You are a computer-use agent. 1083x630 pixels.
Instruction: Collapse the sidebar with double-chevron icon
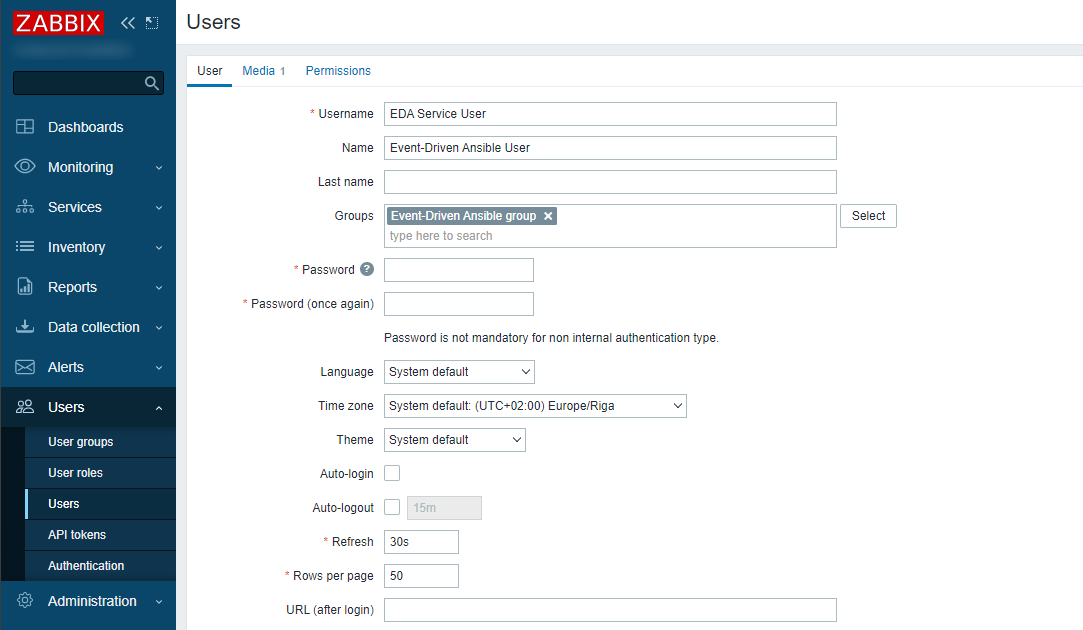point(127,22)
